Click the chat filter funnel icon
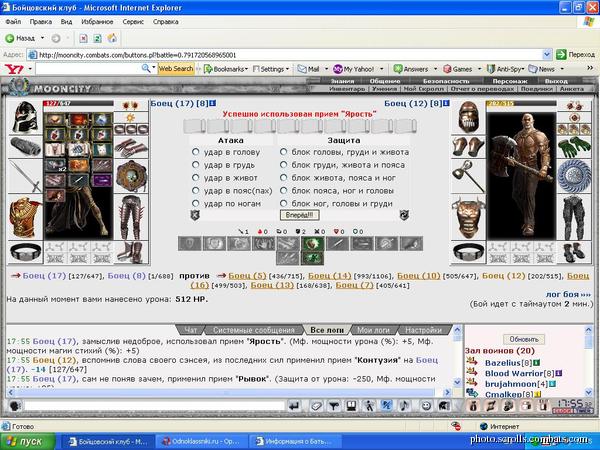 coord(334,406)
